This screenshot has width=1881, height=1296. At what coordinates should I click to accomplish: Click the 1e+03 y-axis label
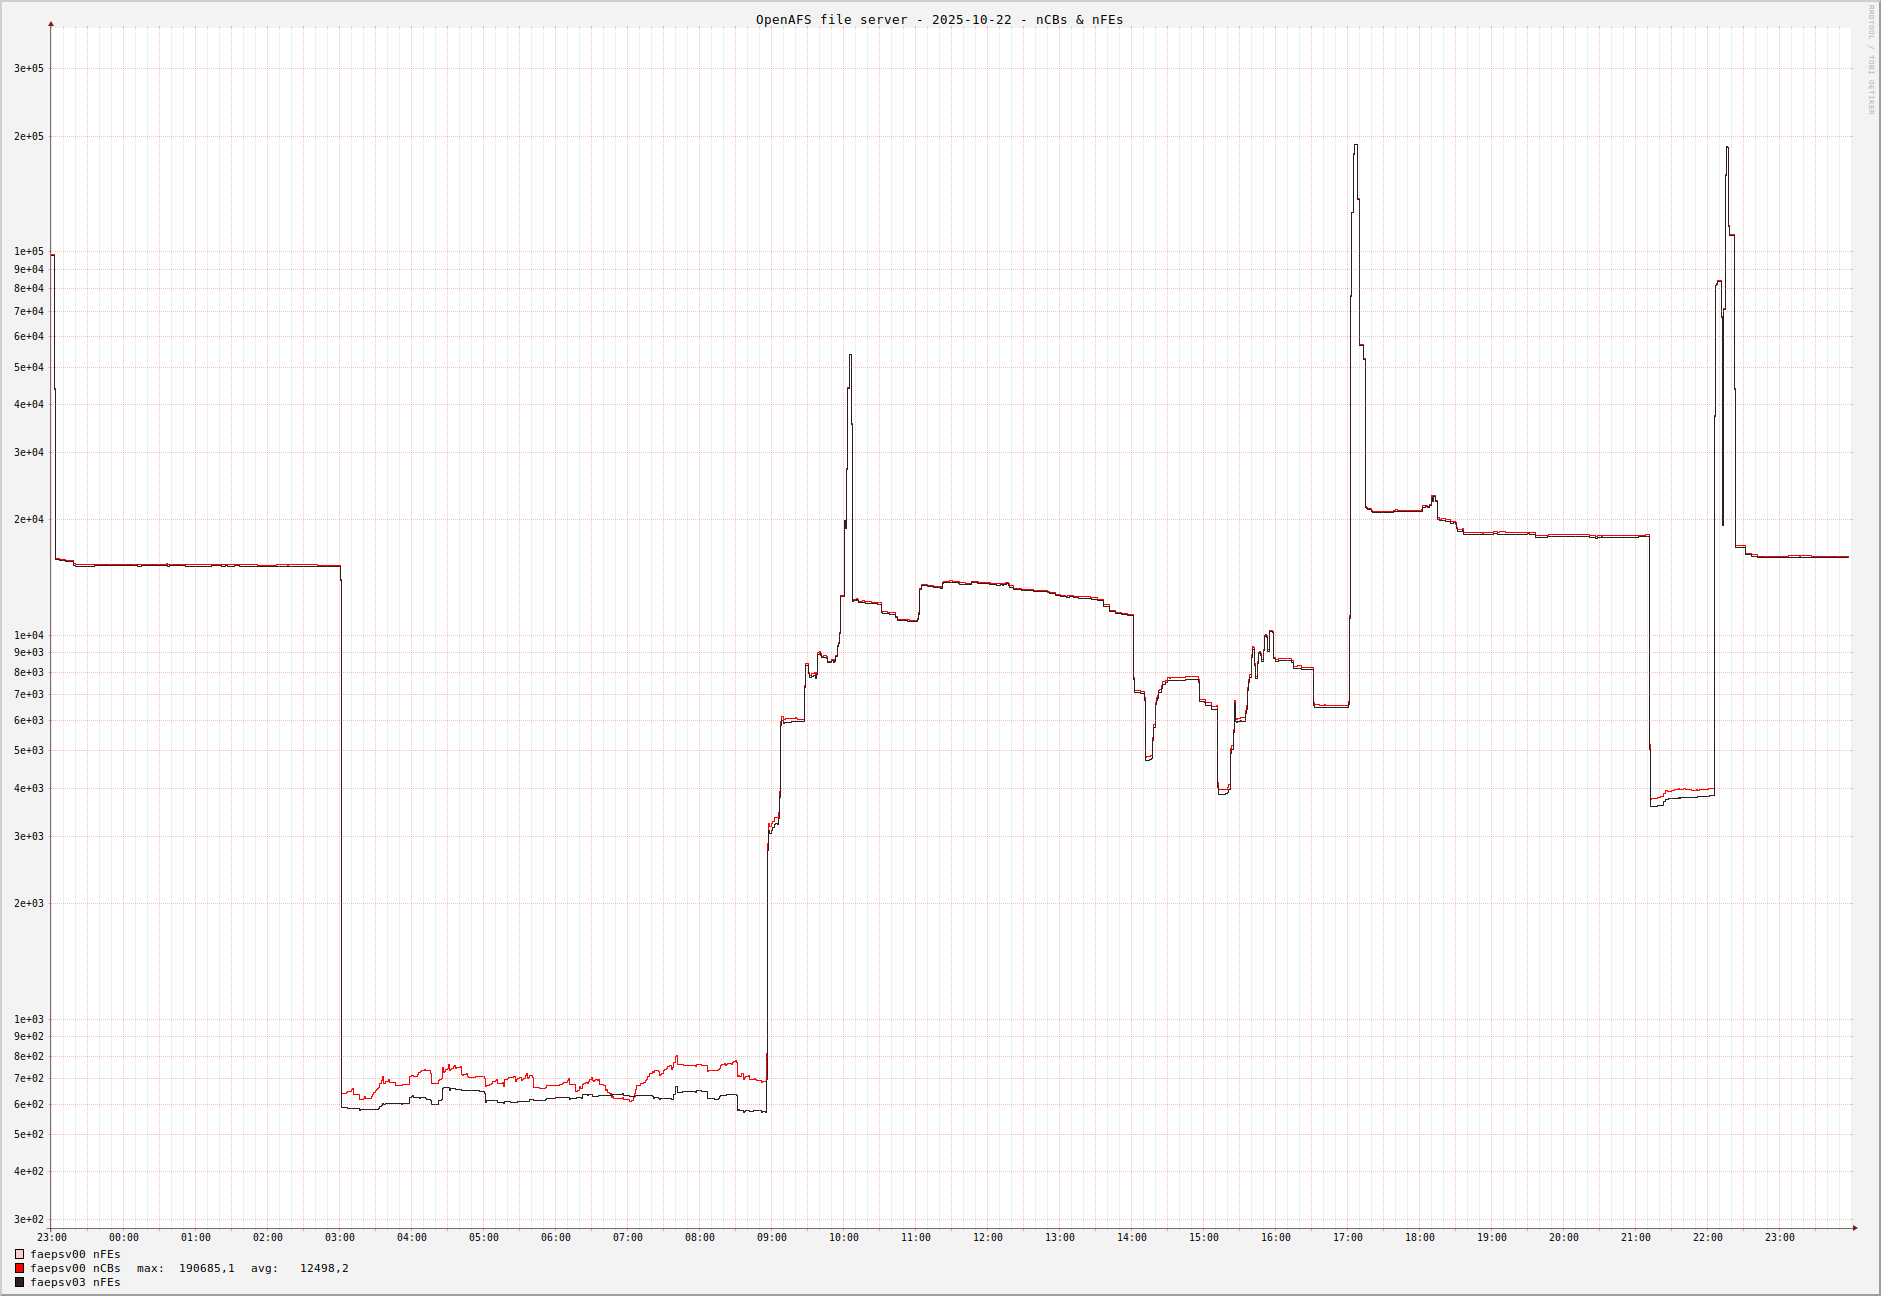coord(29,1019)
